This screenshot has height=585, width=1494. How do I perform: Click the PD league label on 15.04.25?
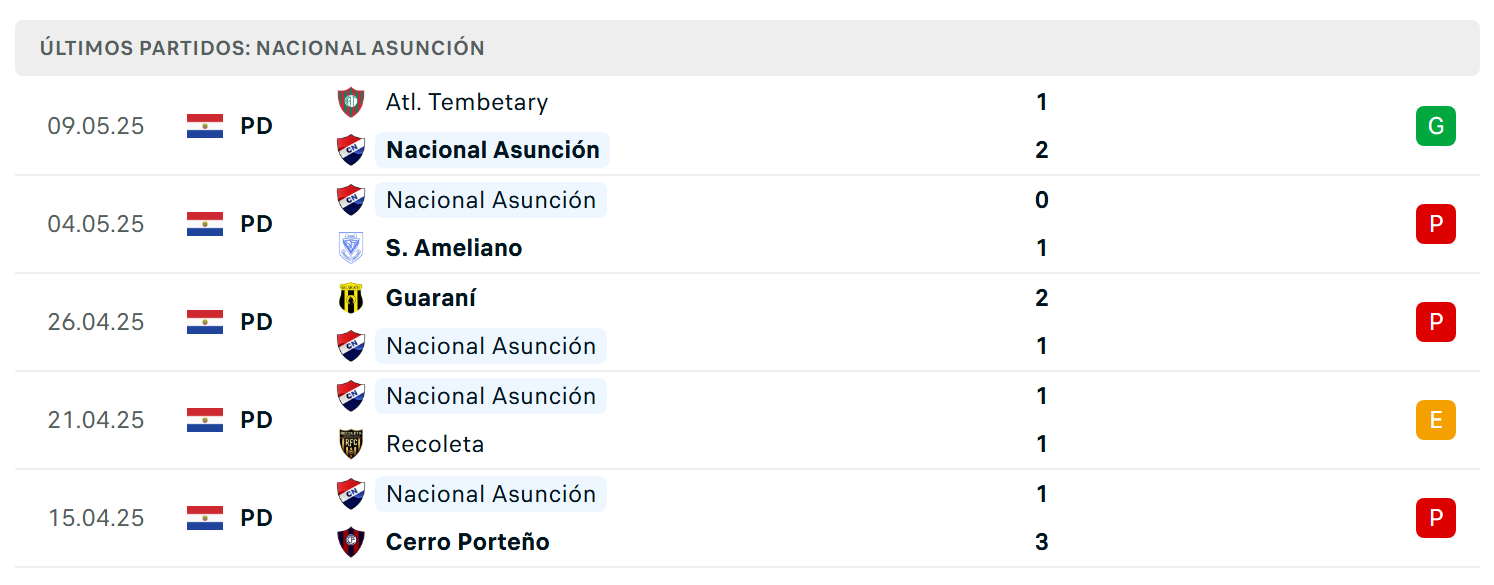tap(257, 518)
